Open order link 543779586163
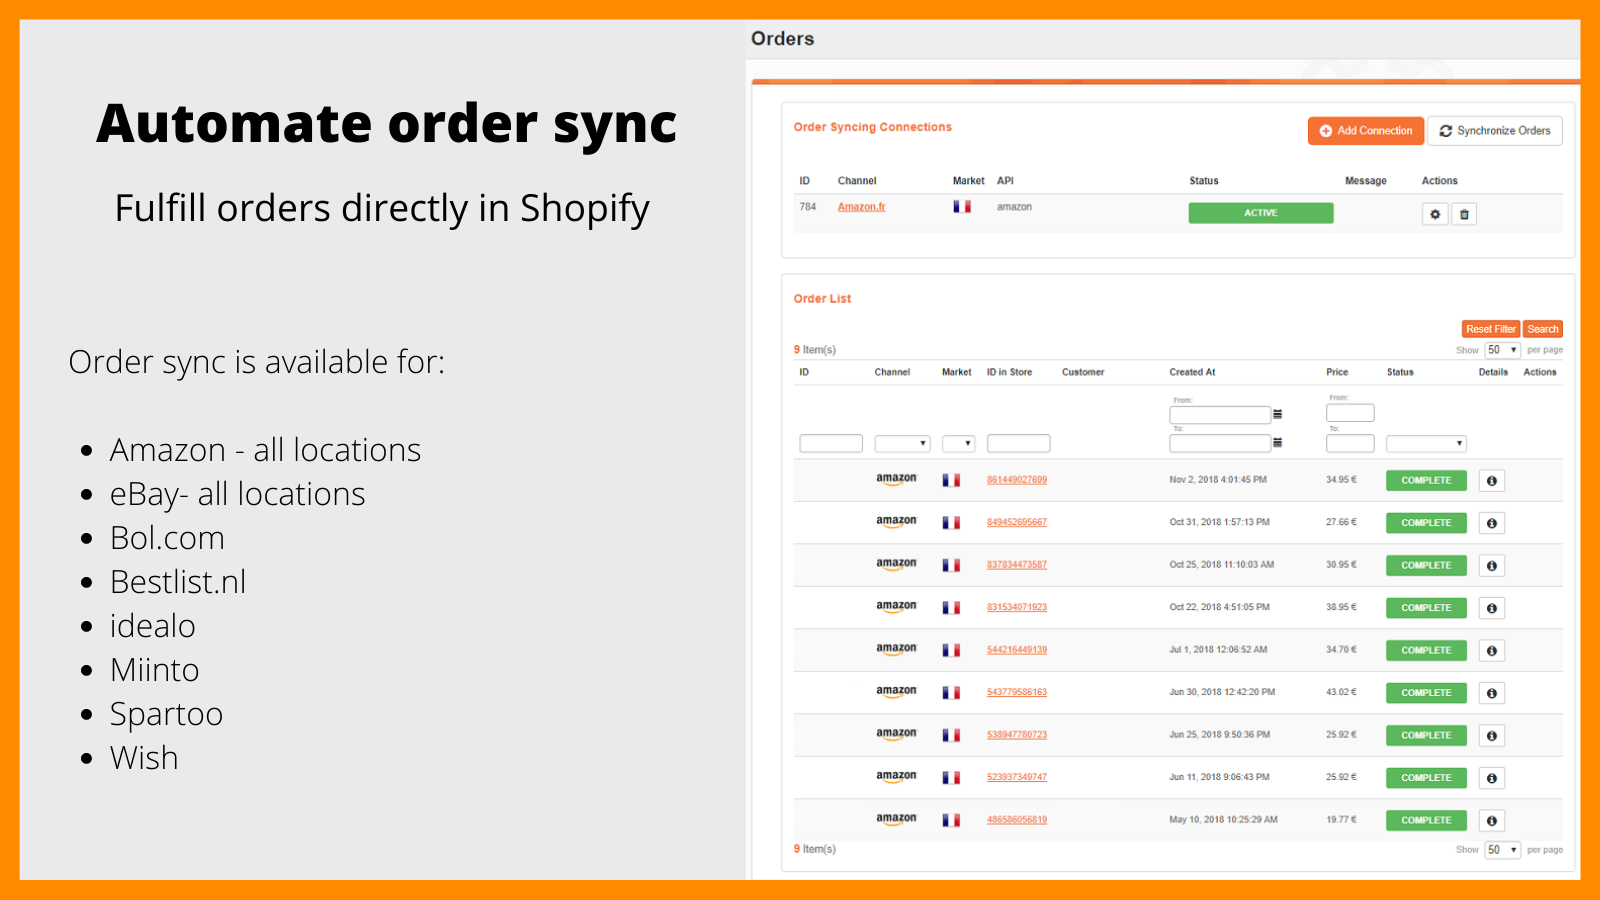The height and width of the screenshot is (900, 1600). click(x=1017, y=692)
